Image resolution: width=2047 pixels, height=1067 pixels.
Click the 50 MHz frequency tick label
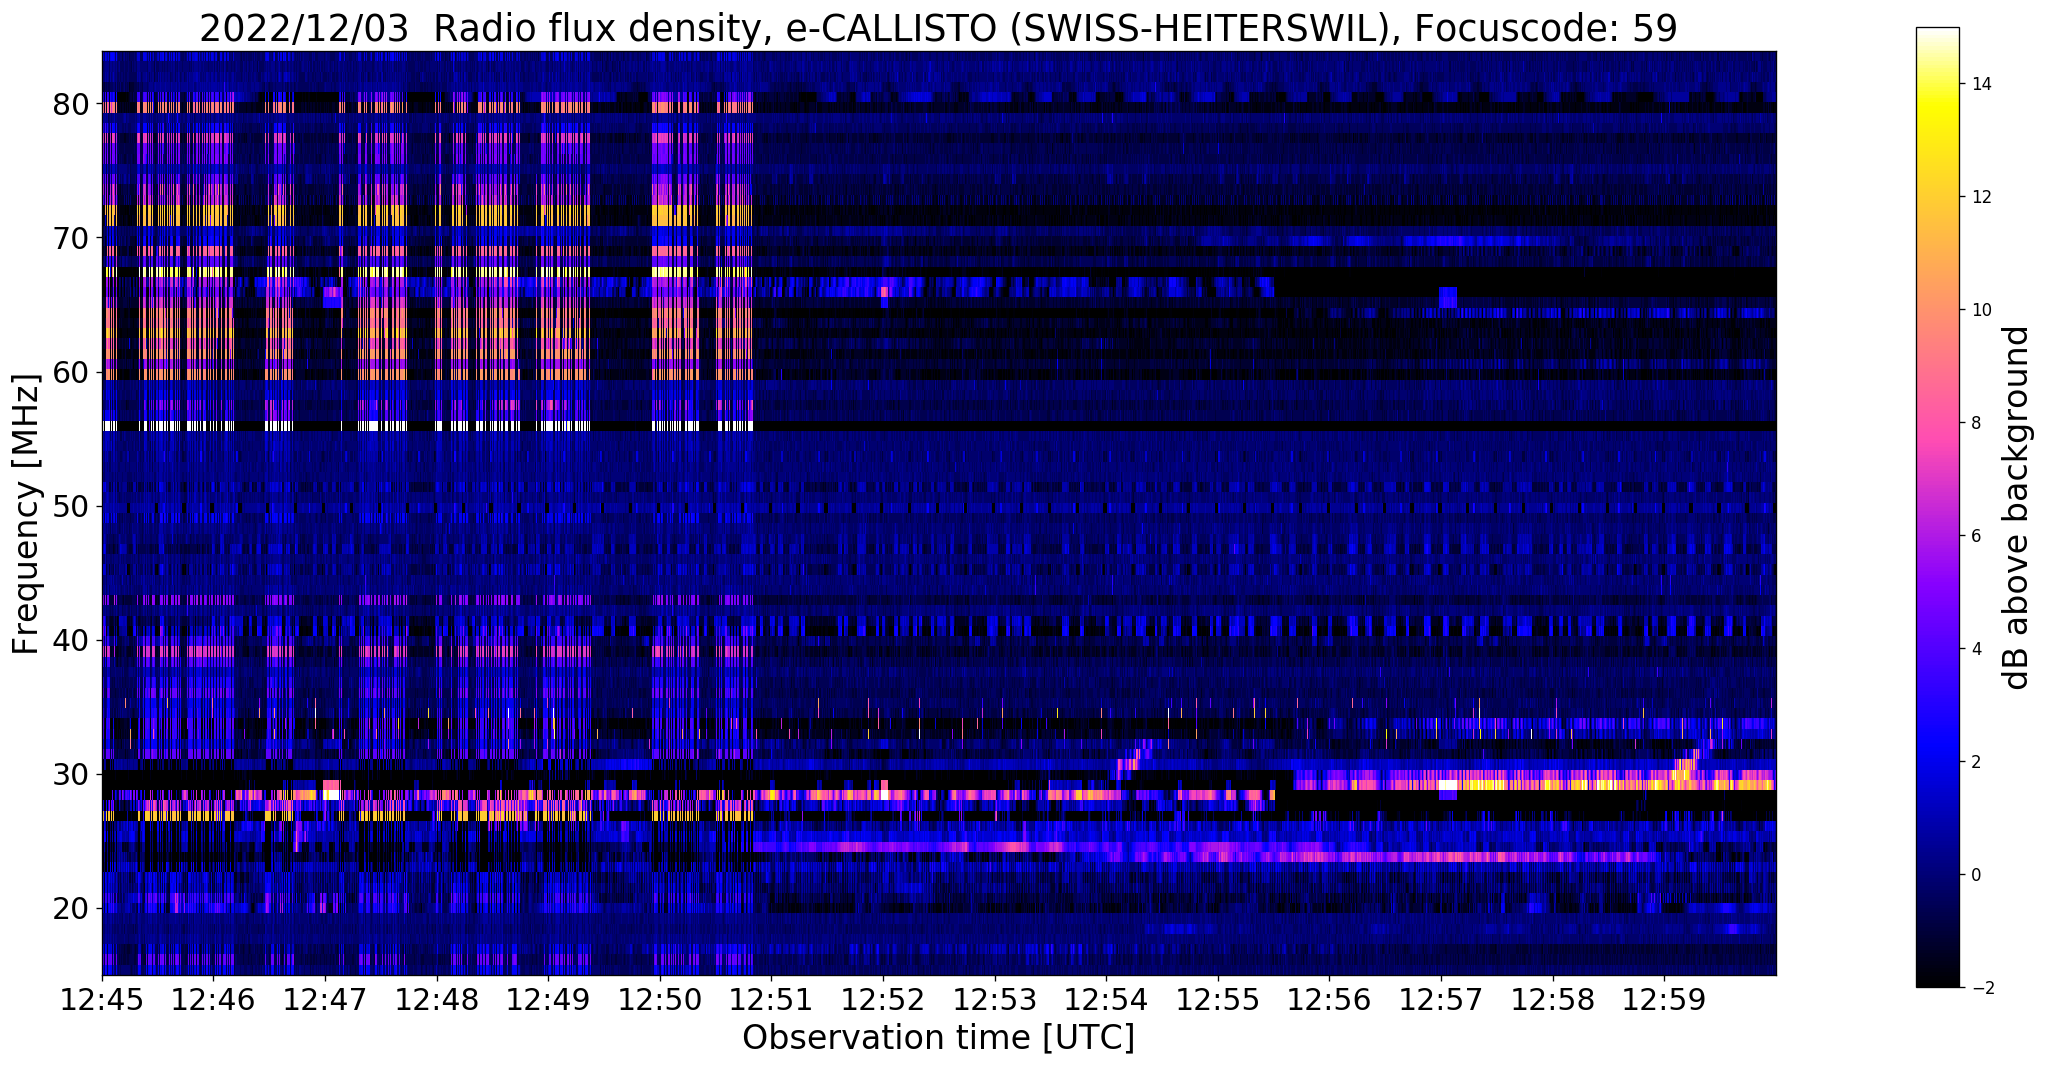(x=70, y=506)
